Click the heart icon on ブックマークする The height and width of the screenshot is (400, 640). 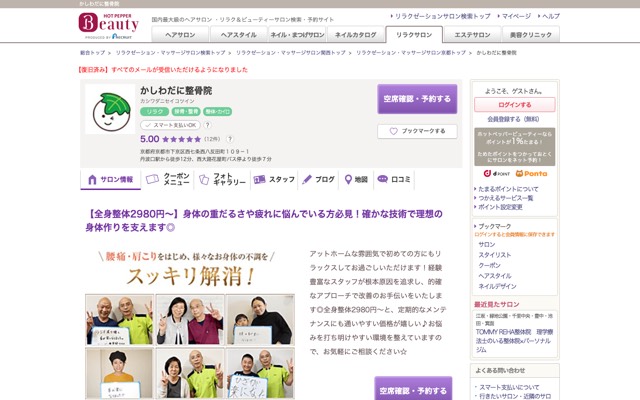coord(393,131)
